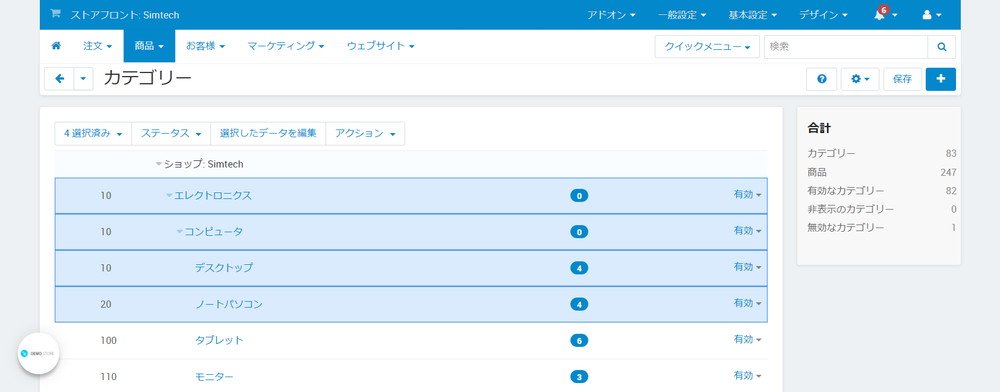The width and height of the screenshot is (1000, 392).
Task: Click the Demo Store round badge
Action: tap(39, 352)
